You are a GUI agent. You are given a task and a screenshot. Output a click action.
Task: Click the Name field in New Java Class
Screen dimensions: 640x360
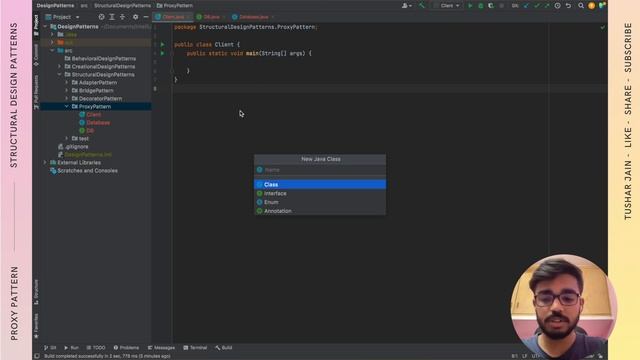pos(320,170)
